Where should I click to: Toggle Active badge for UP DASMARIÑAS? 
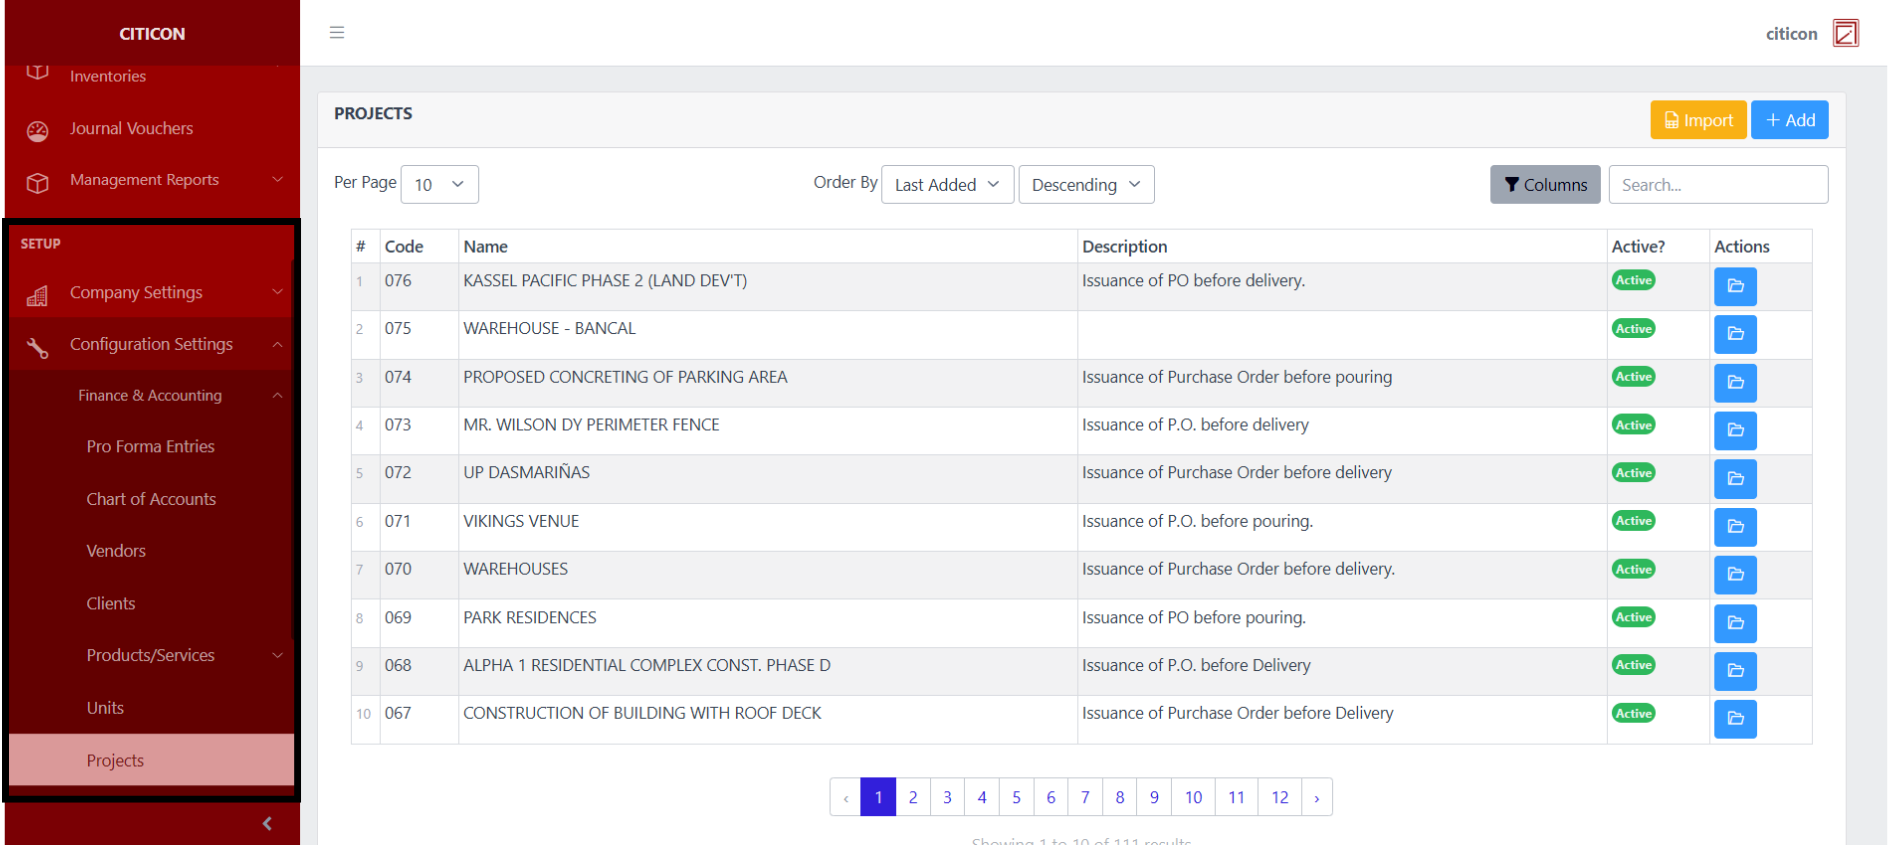[x=1632, y=473]
